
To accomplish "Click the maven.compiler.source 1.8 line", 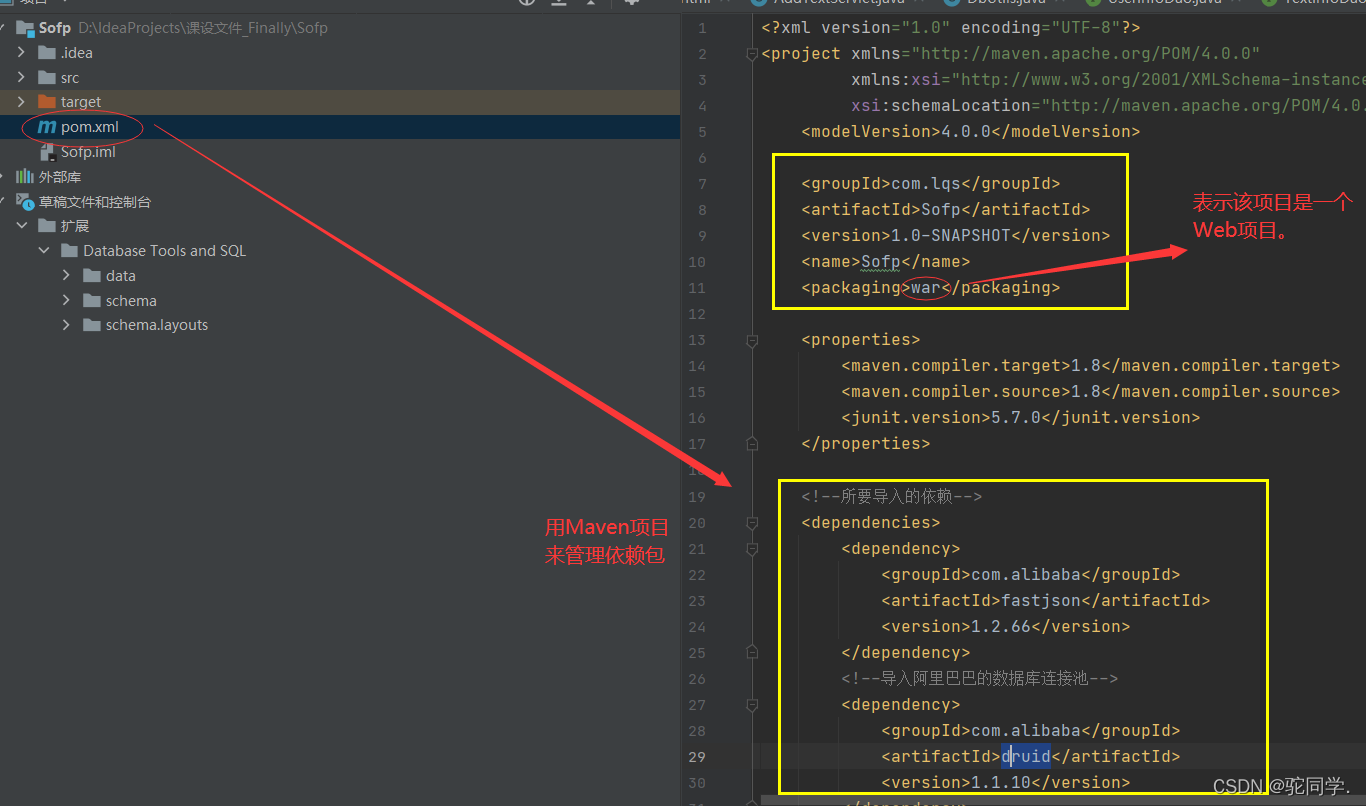I will click(x=1090, y=391).
